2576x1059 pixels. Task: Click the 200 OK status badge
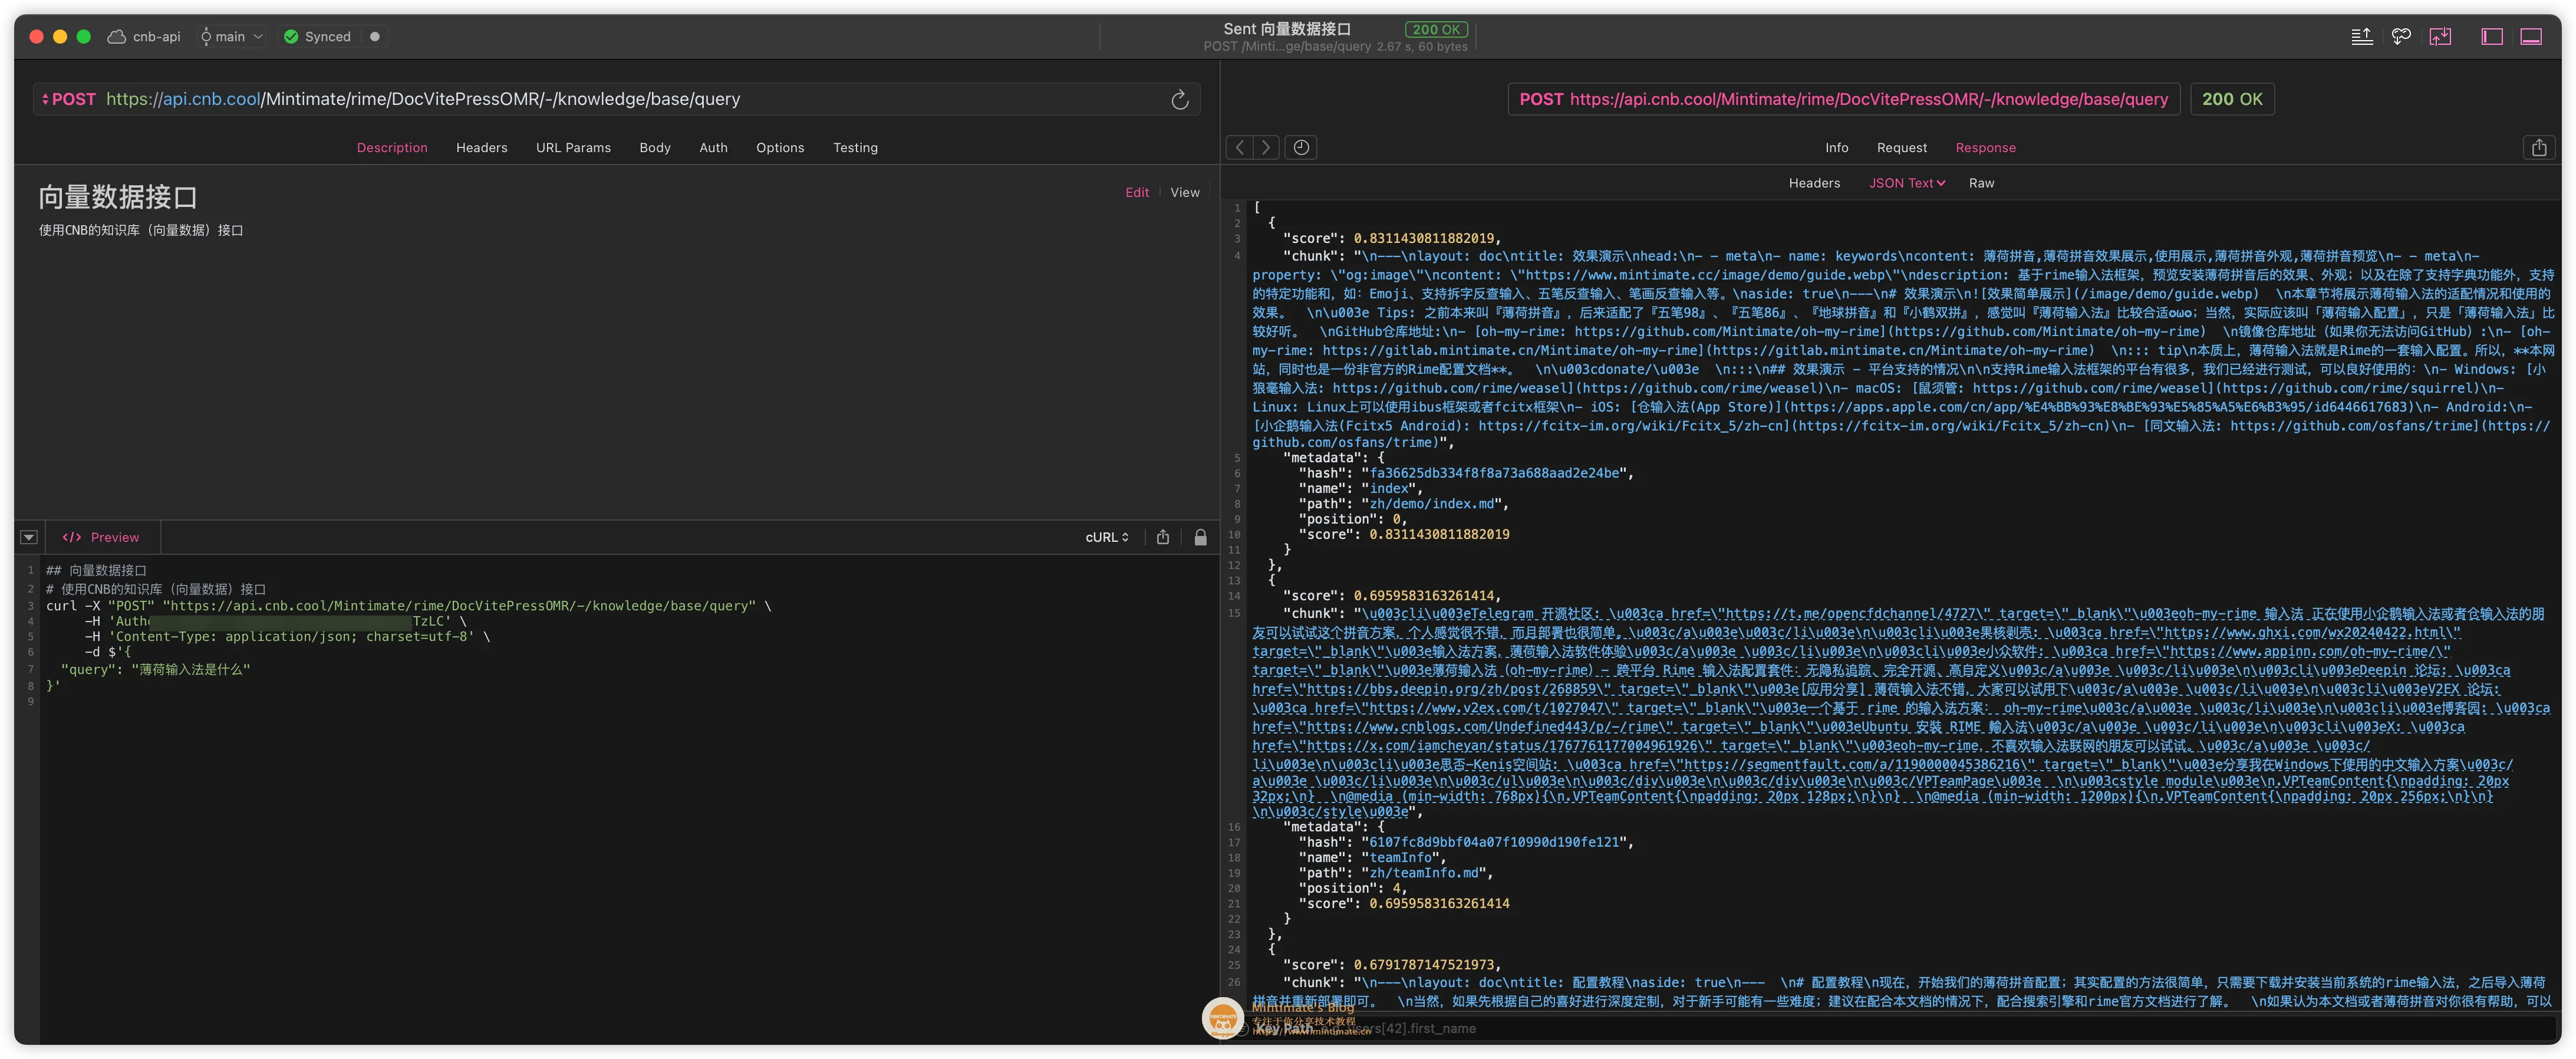point(2232,99)
